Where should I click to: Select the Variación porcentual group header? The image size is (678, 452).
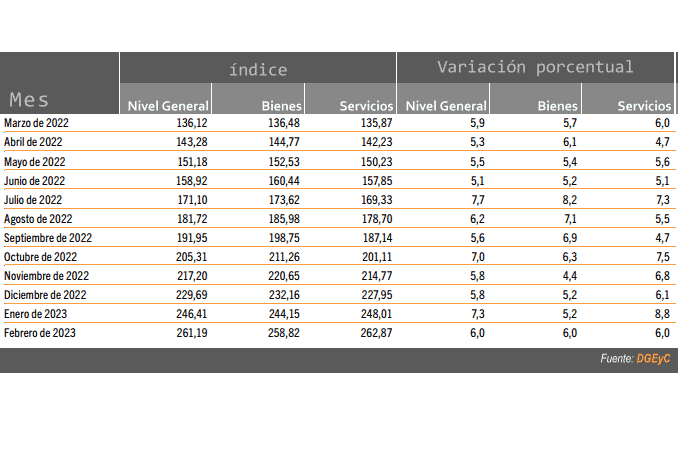click(535, 67)
